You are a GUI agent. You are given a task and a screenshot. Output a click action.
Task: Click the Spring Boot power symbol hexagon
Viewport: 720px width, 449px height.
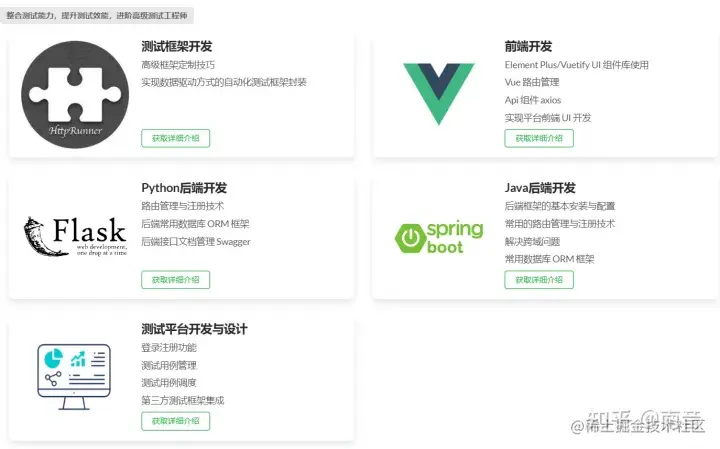410,238
